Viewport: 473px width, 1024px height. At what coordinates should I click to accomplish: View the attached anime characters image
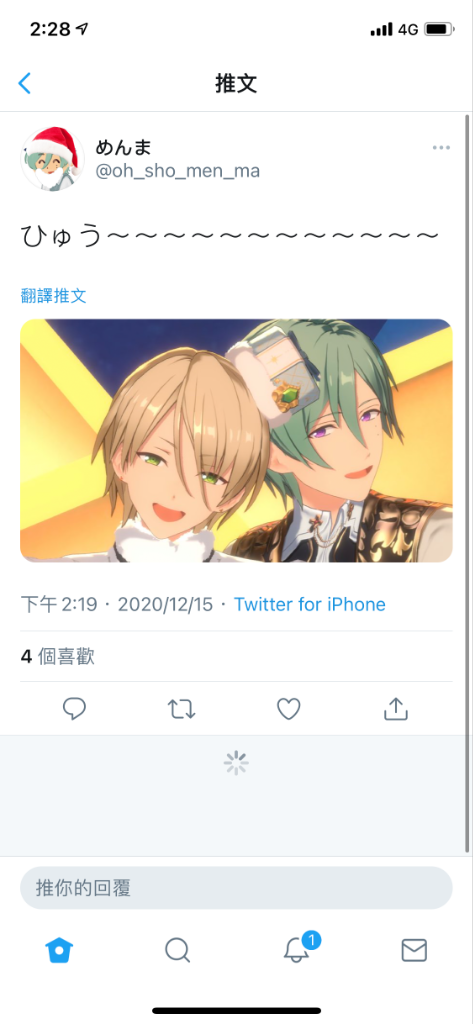236,440
